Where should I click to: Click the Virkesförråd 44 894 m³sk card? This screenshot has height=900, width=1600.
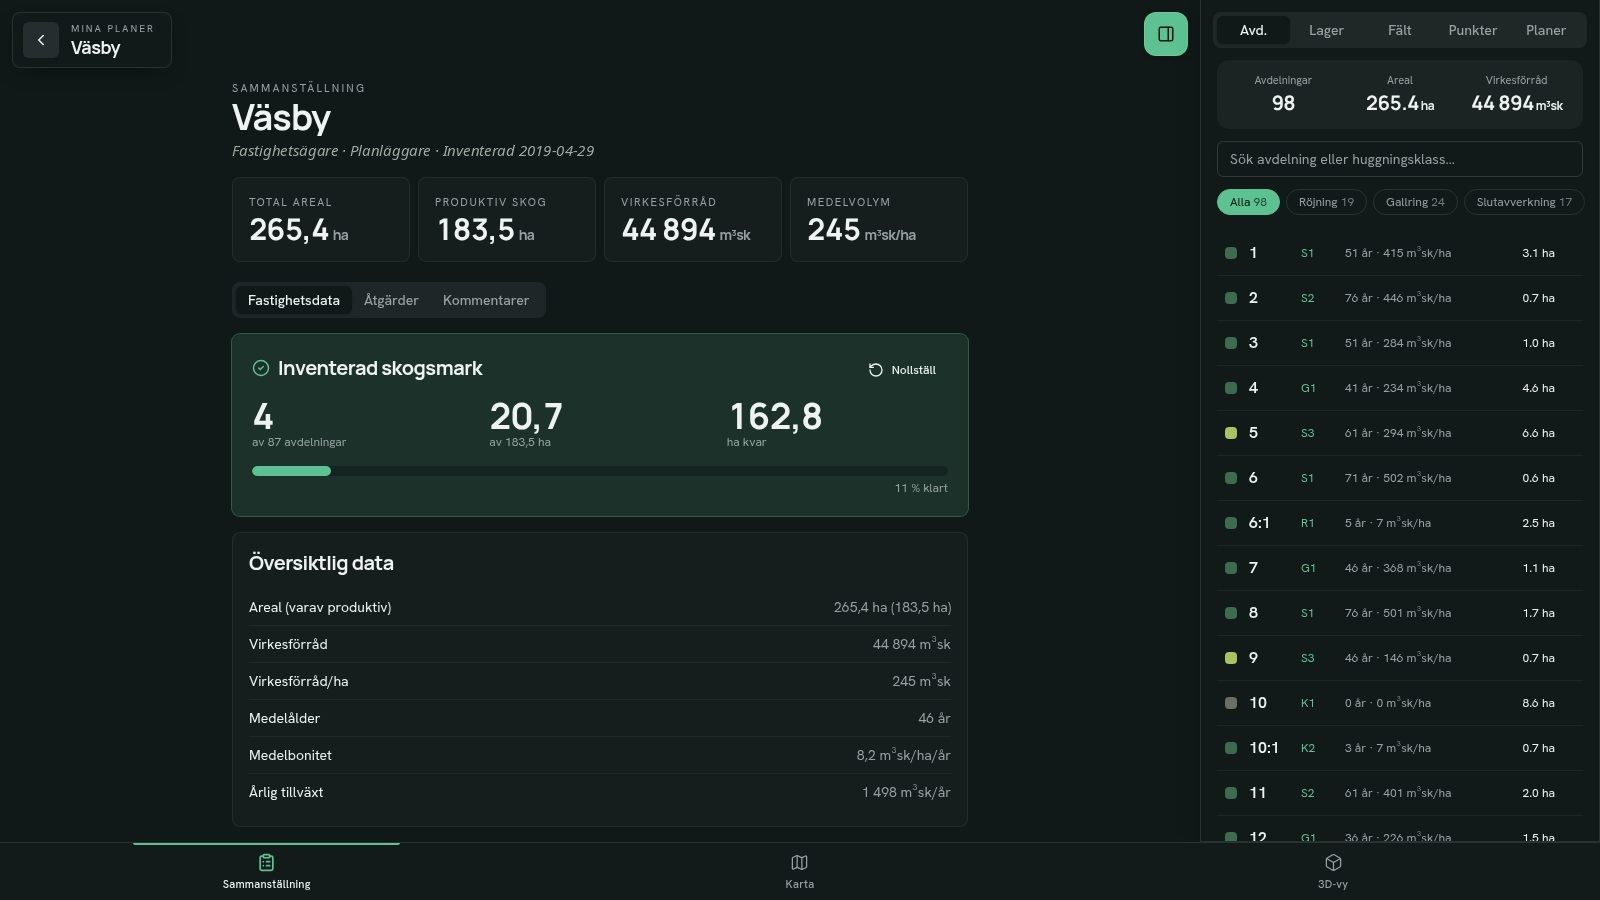693,220
